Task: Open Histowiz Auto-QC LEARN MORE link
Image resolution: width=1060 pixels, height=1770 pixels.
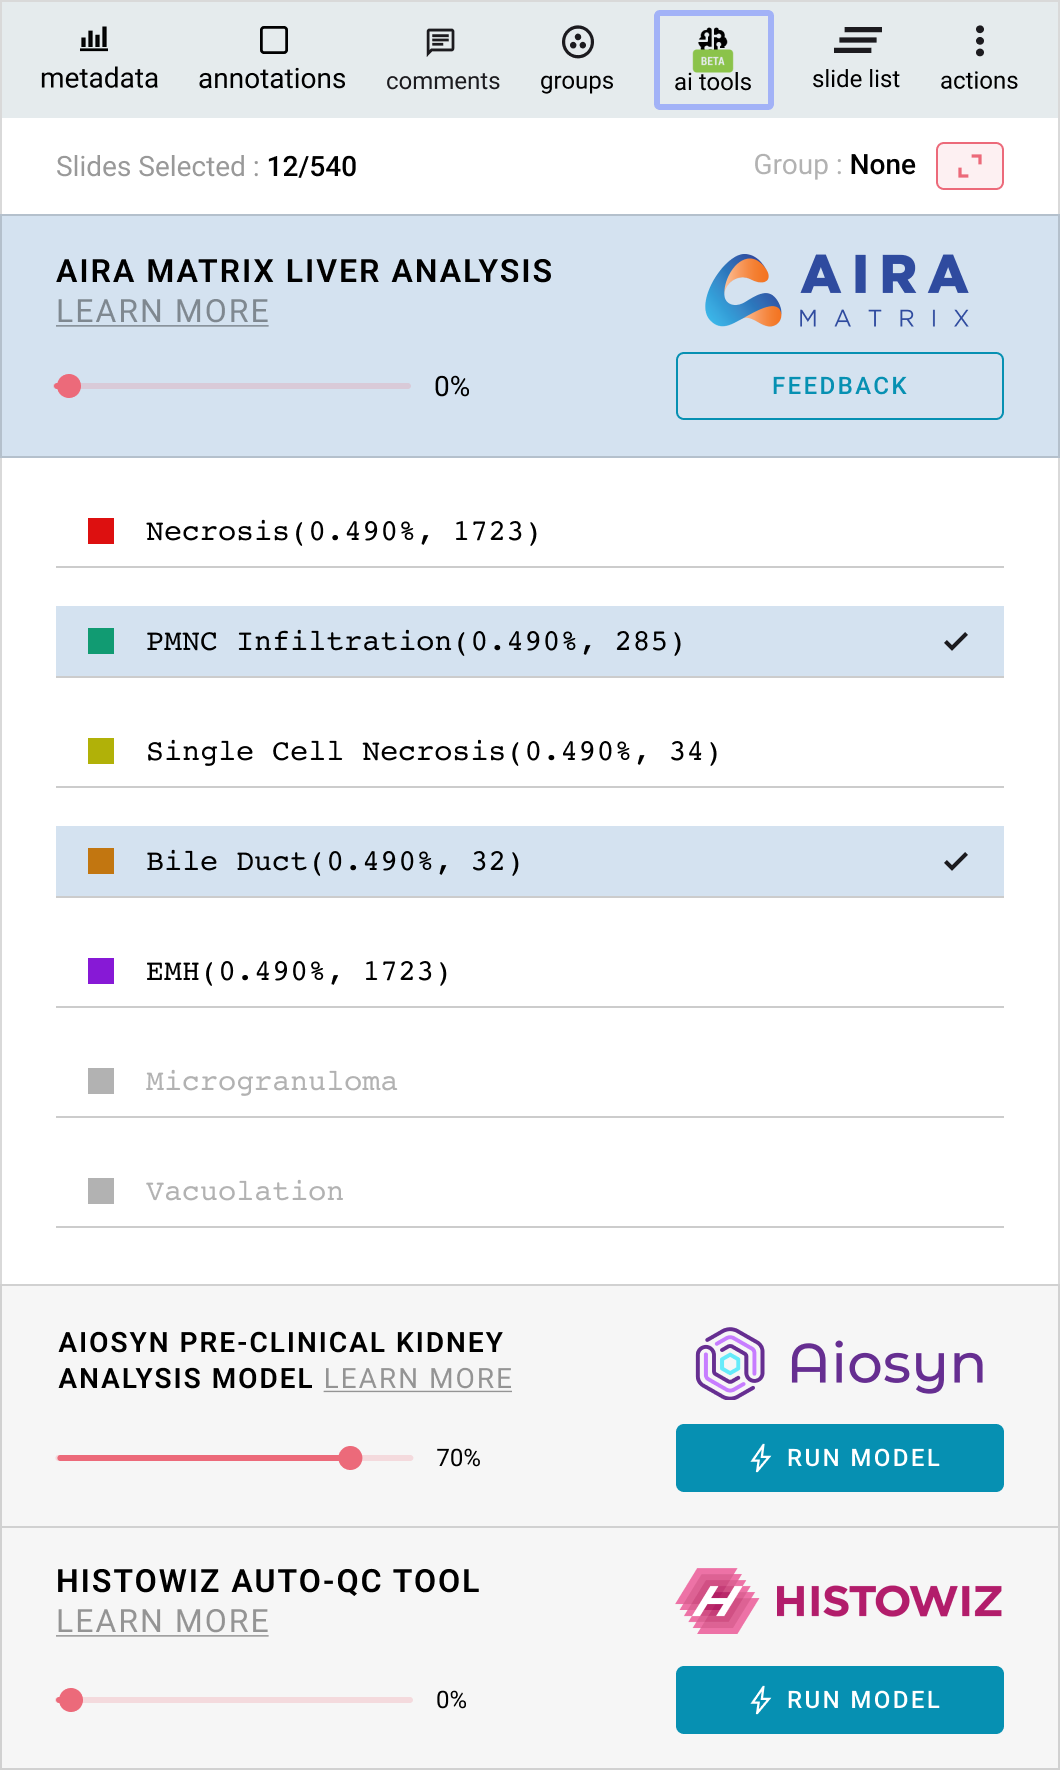Action: [x=162, y=1621]
